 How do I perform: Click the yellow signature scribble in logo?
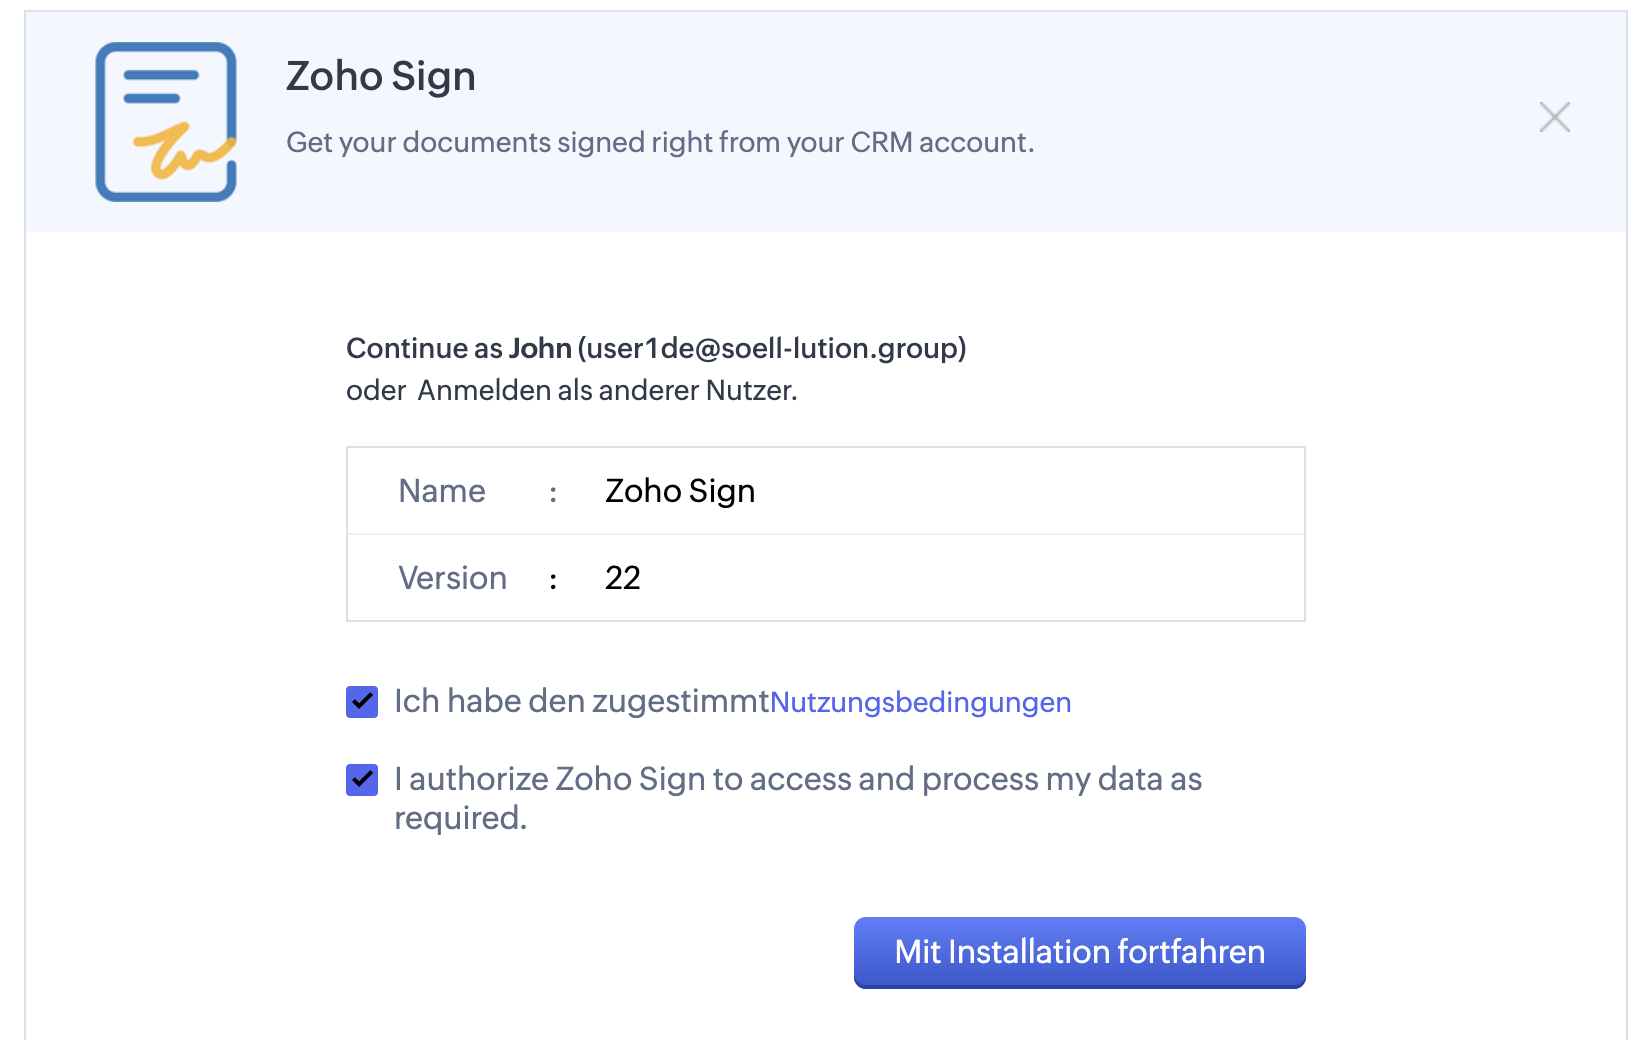click(184, 151)
